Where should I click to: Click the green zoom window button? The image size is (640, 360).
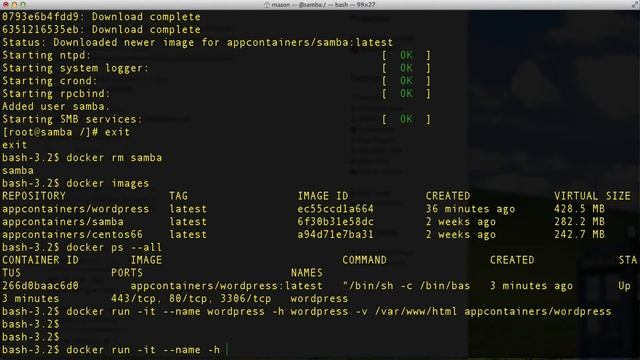23,4
